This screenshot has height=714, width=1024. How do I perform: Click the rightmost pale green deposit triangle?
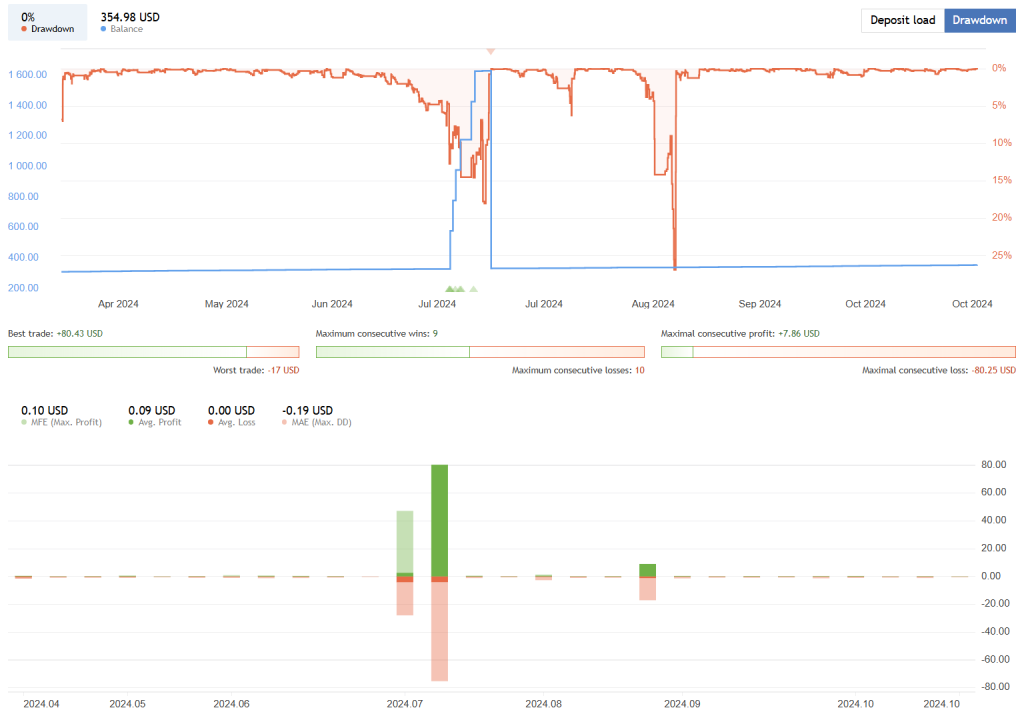click(474, 289)
